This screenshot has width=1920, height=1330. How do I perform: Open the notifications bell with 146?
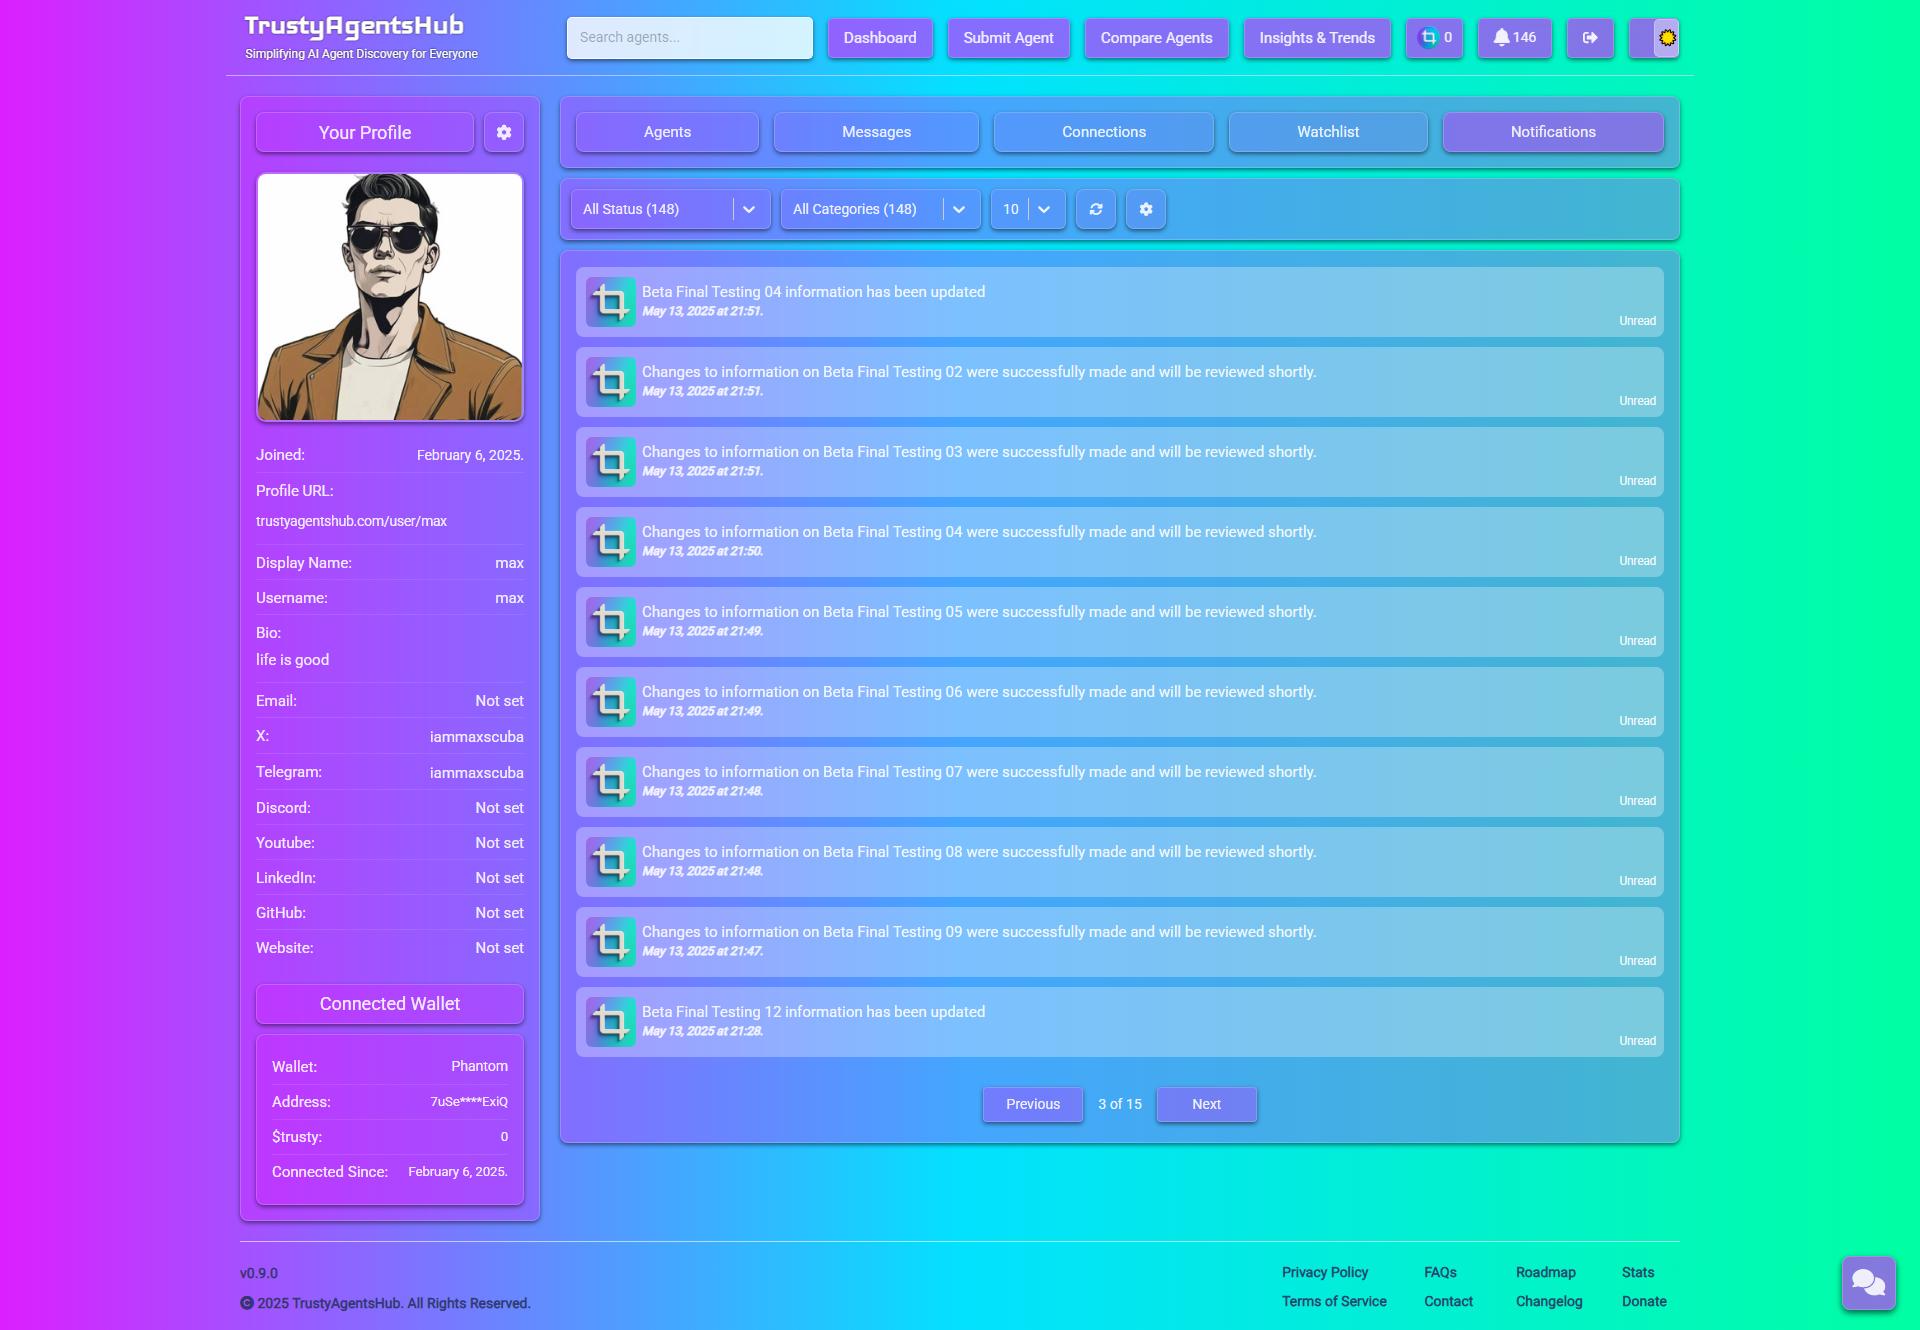[1514, 38]
